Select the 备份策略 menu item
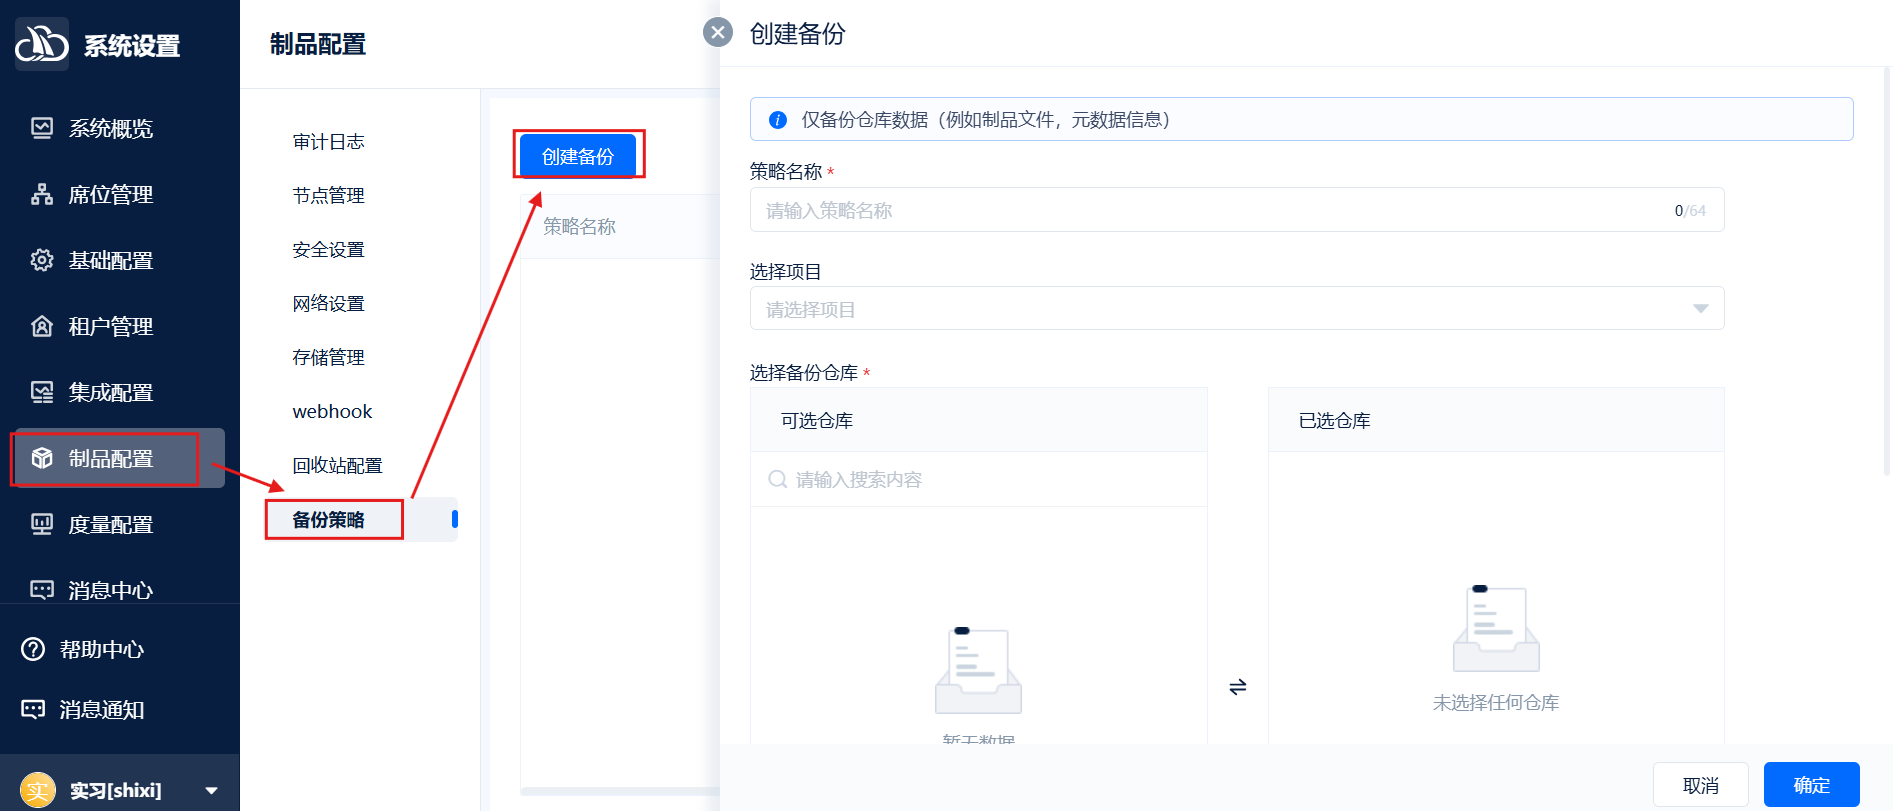The height and width of the screenshot is (811, 1893). (329, 520)
